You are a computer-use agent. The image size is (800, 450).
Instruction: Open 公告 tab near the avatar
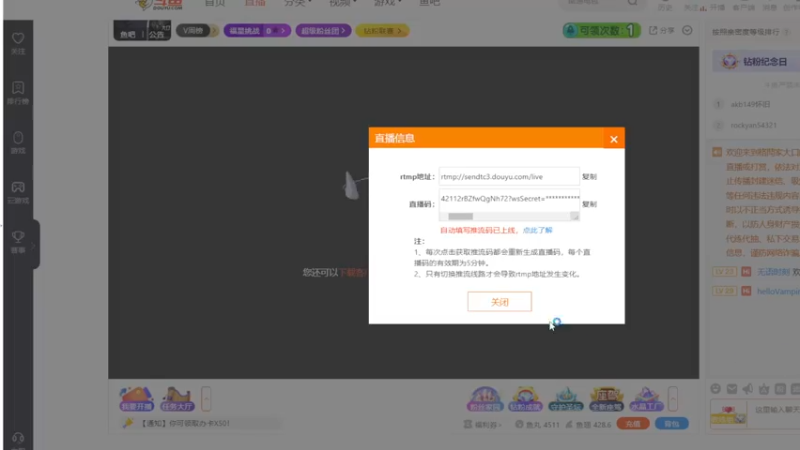pyautogui.click(x=156, y=35)
